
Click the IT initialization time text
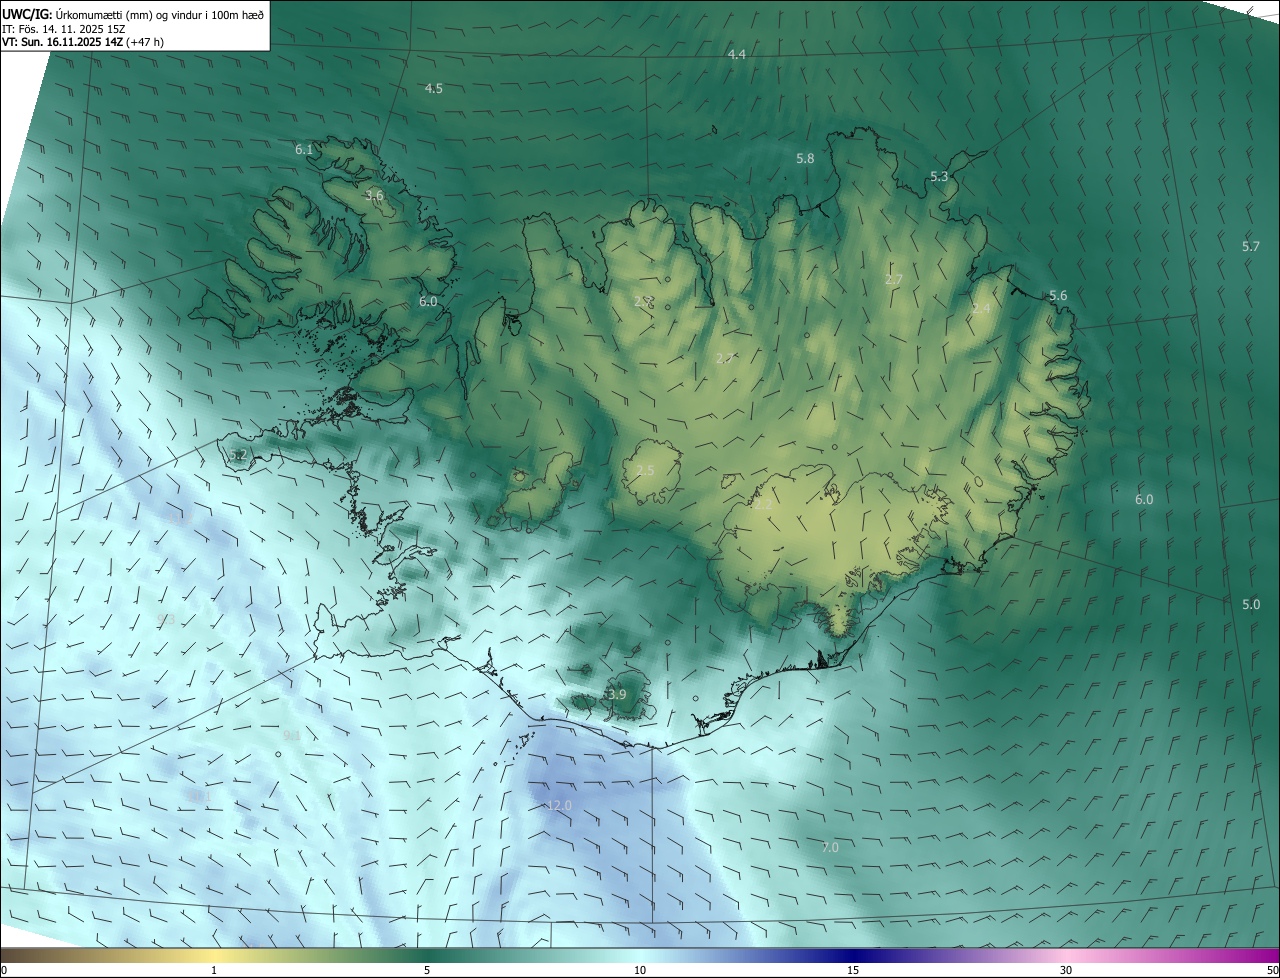(x=64, y=28)
